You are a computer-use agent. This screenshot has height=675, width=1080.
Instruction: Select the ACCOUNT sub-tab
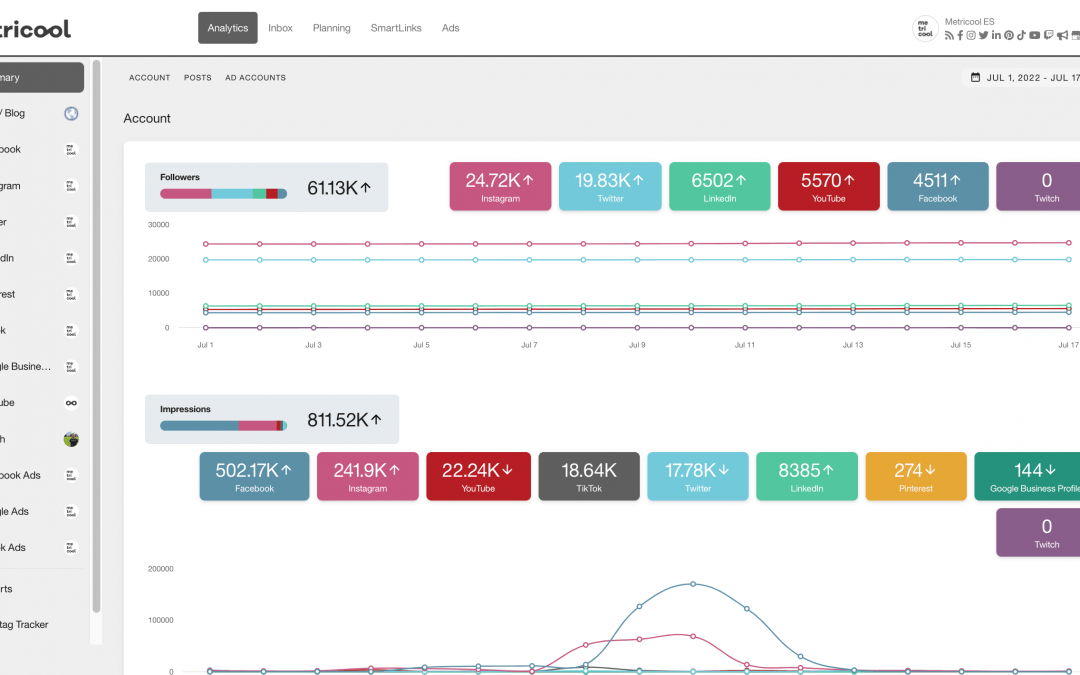(149, 78)
